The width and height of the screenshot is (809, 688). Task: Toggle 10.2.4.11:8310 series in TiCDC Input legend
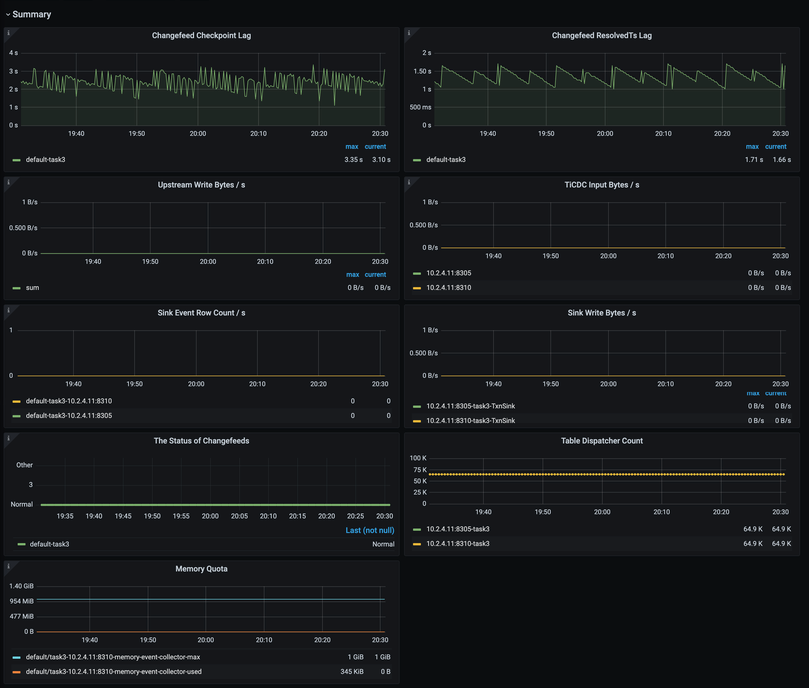[x=448, y=288]
